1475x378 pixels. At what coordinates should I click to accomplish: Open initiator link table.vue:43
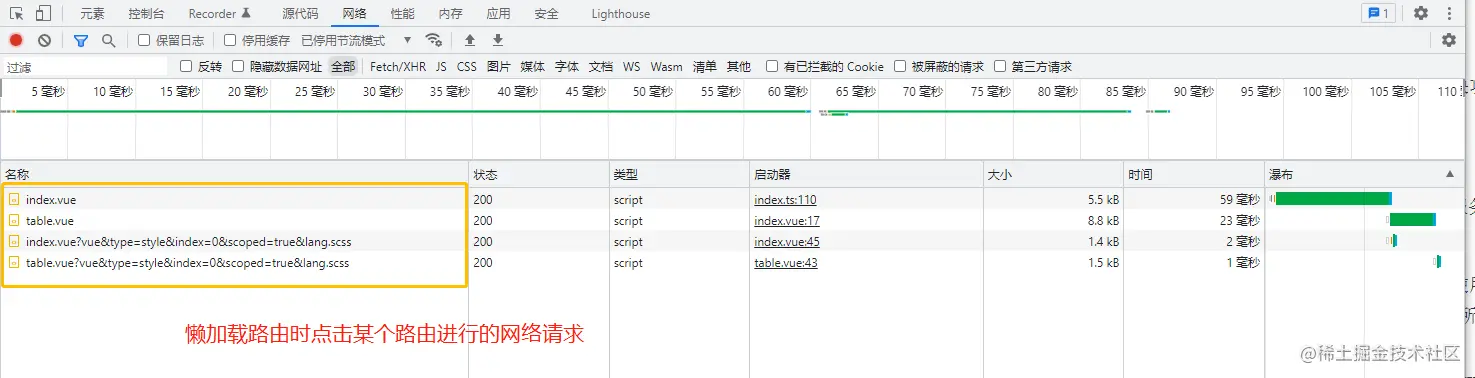(x=786, y=263)
